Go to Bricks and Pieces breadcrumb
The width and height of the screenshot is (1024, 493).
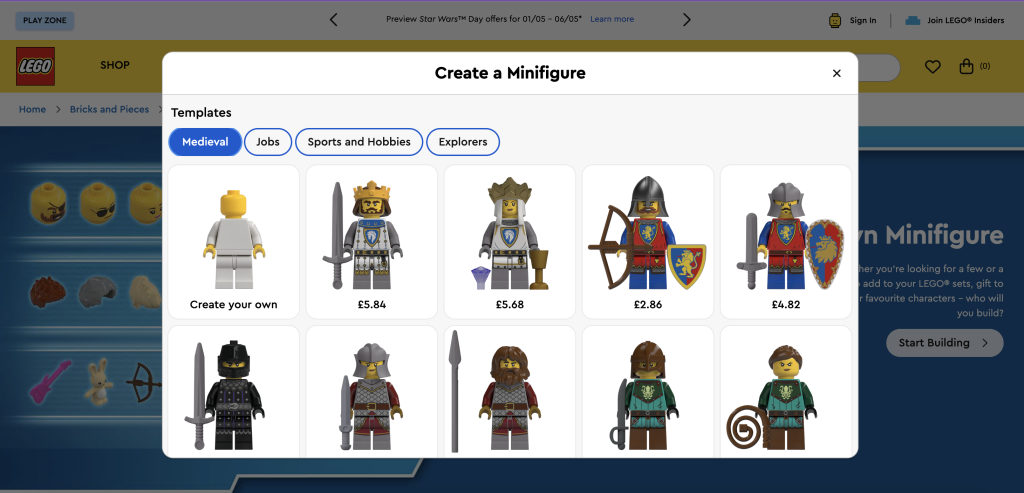[110, 109]
